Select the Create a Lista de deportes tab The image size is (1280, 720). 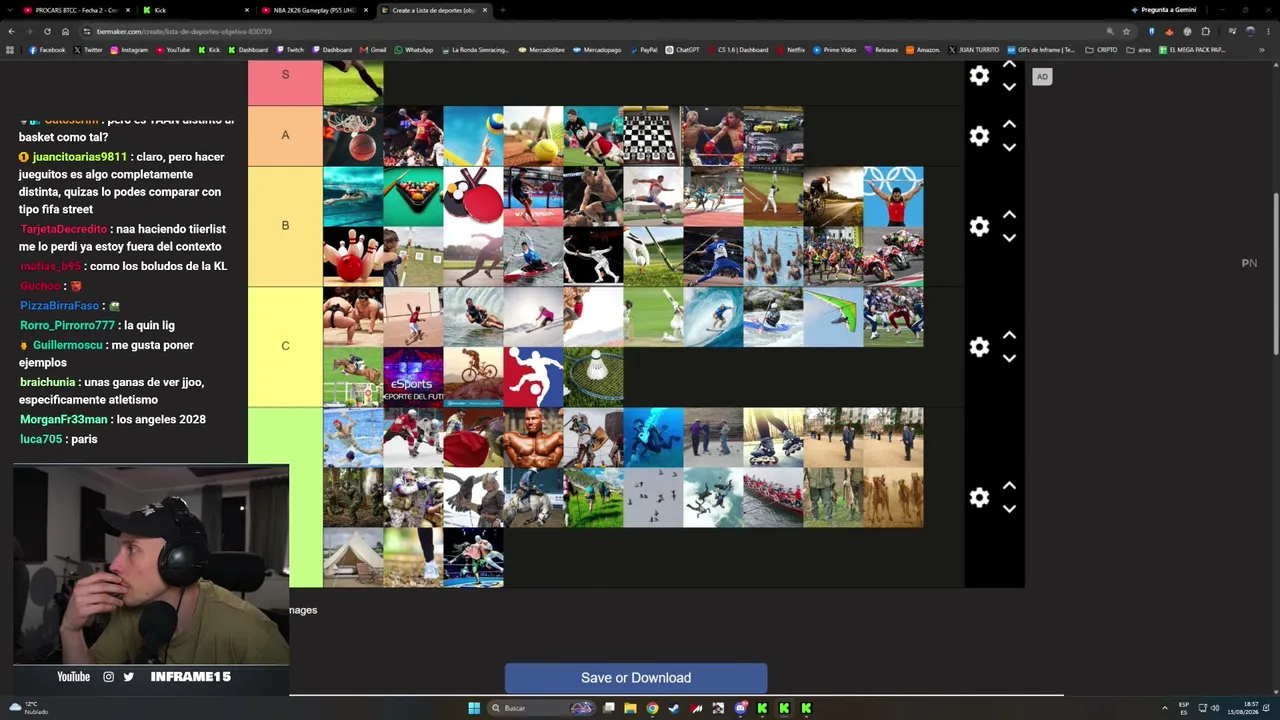point(434,10)
